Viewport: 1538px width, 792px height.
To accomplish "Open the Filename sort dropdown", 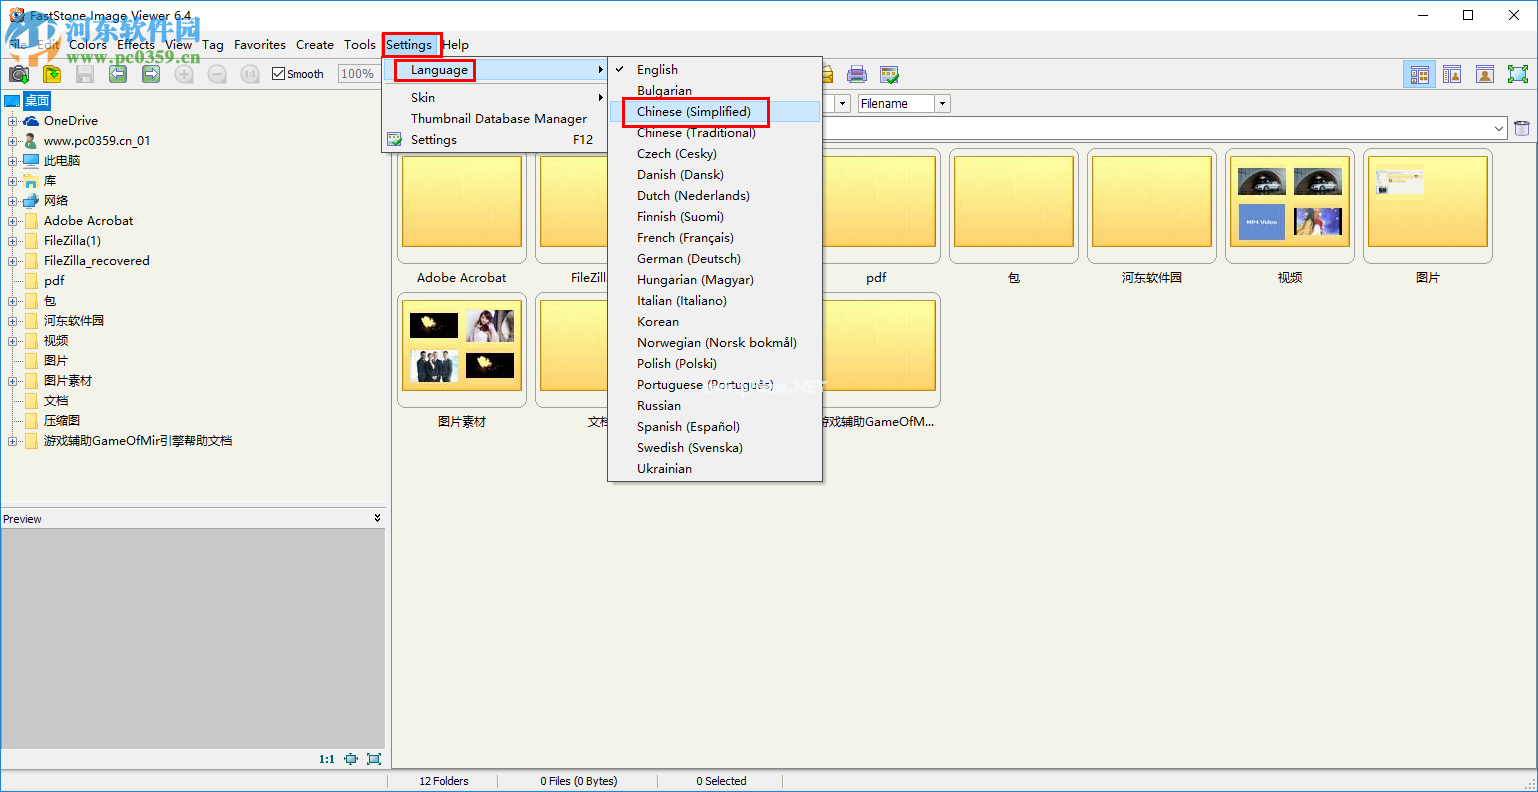I will coord(942,104).
